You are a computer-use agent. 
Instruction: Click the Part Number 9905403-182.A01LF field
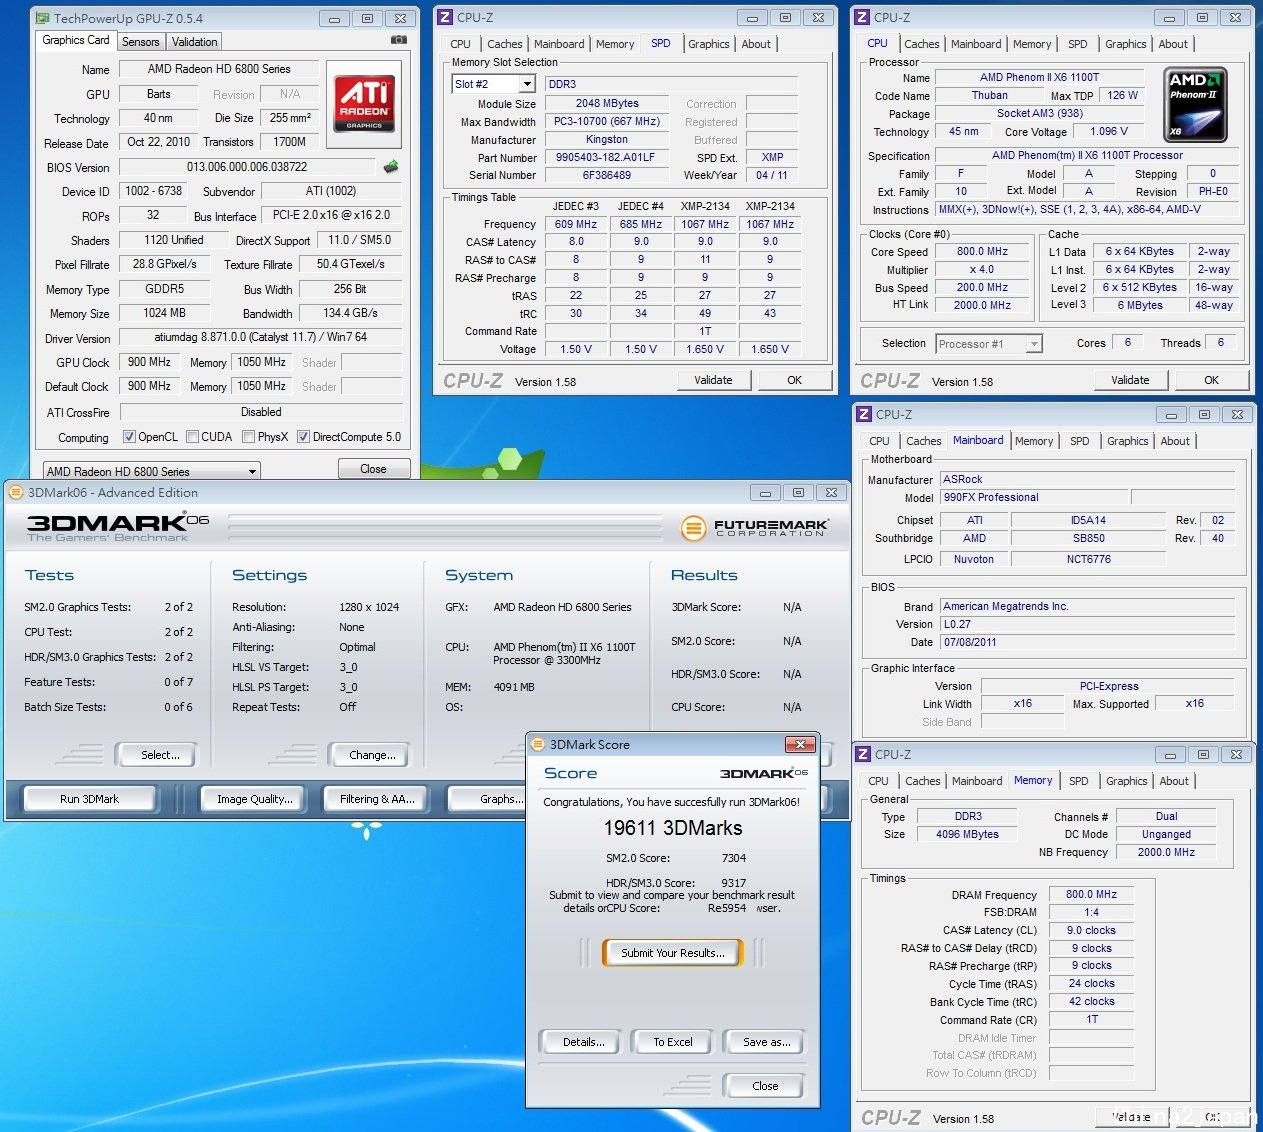click(x=605, y=157)
